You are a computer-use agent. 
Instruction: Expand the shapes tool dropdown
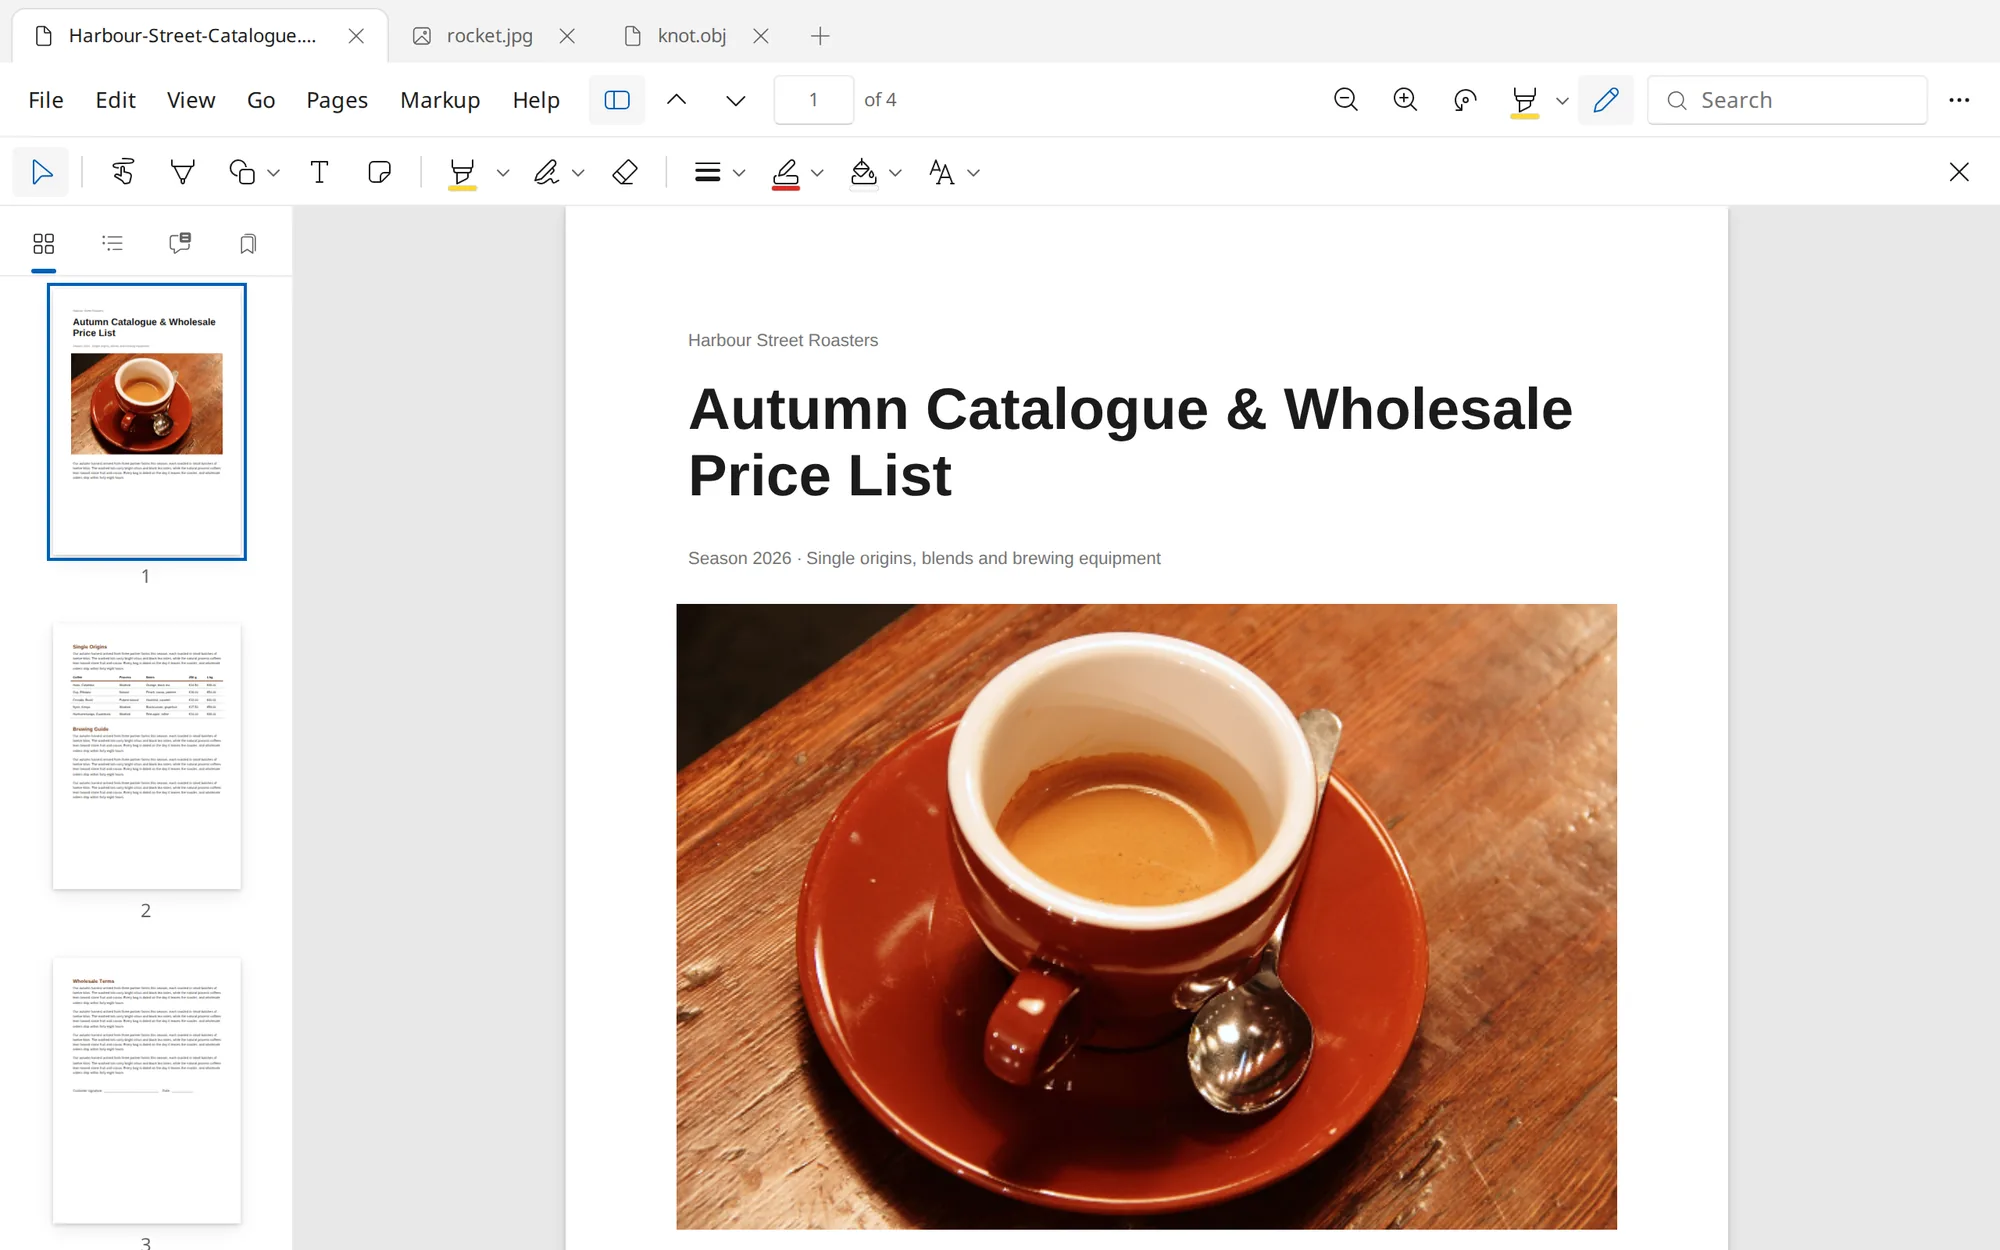(274, 173)
